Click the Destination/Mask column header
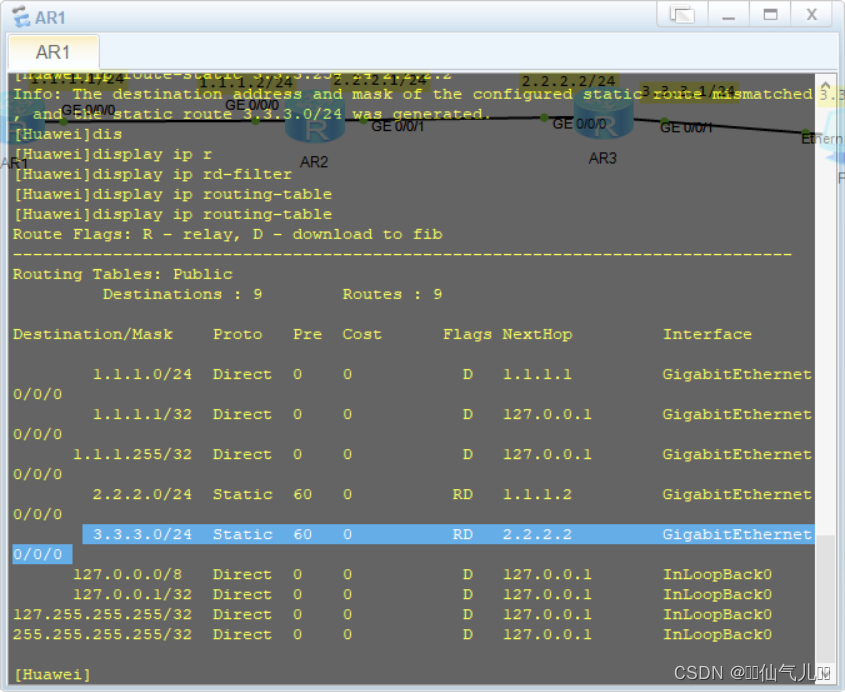845x692 pixels. point(93,334)
